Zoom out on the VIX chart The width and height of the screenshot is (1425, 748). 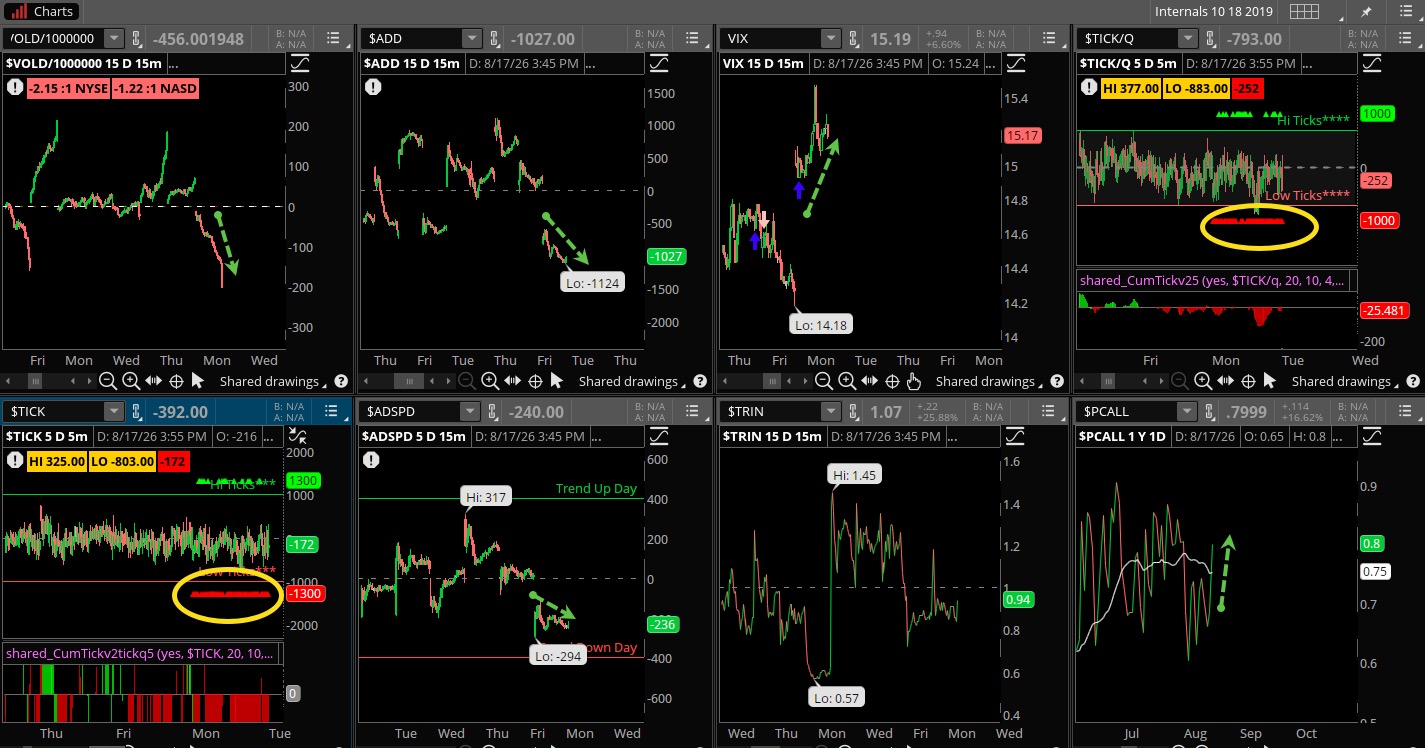coord(824,381)
